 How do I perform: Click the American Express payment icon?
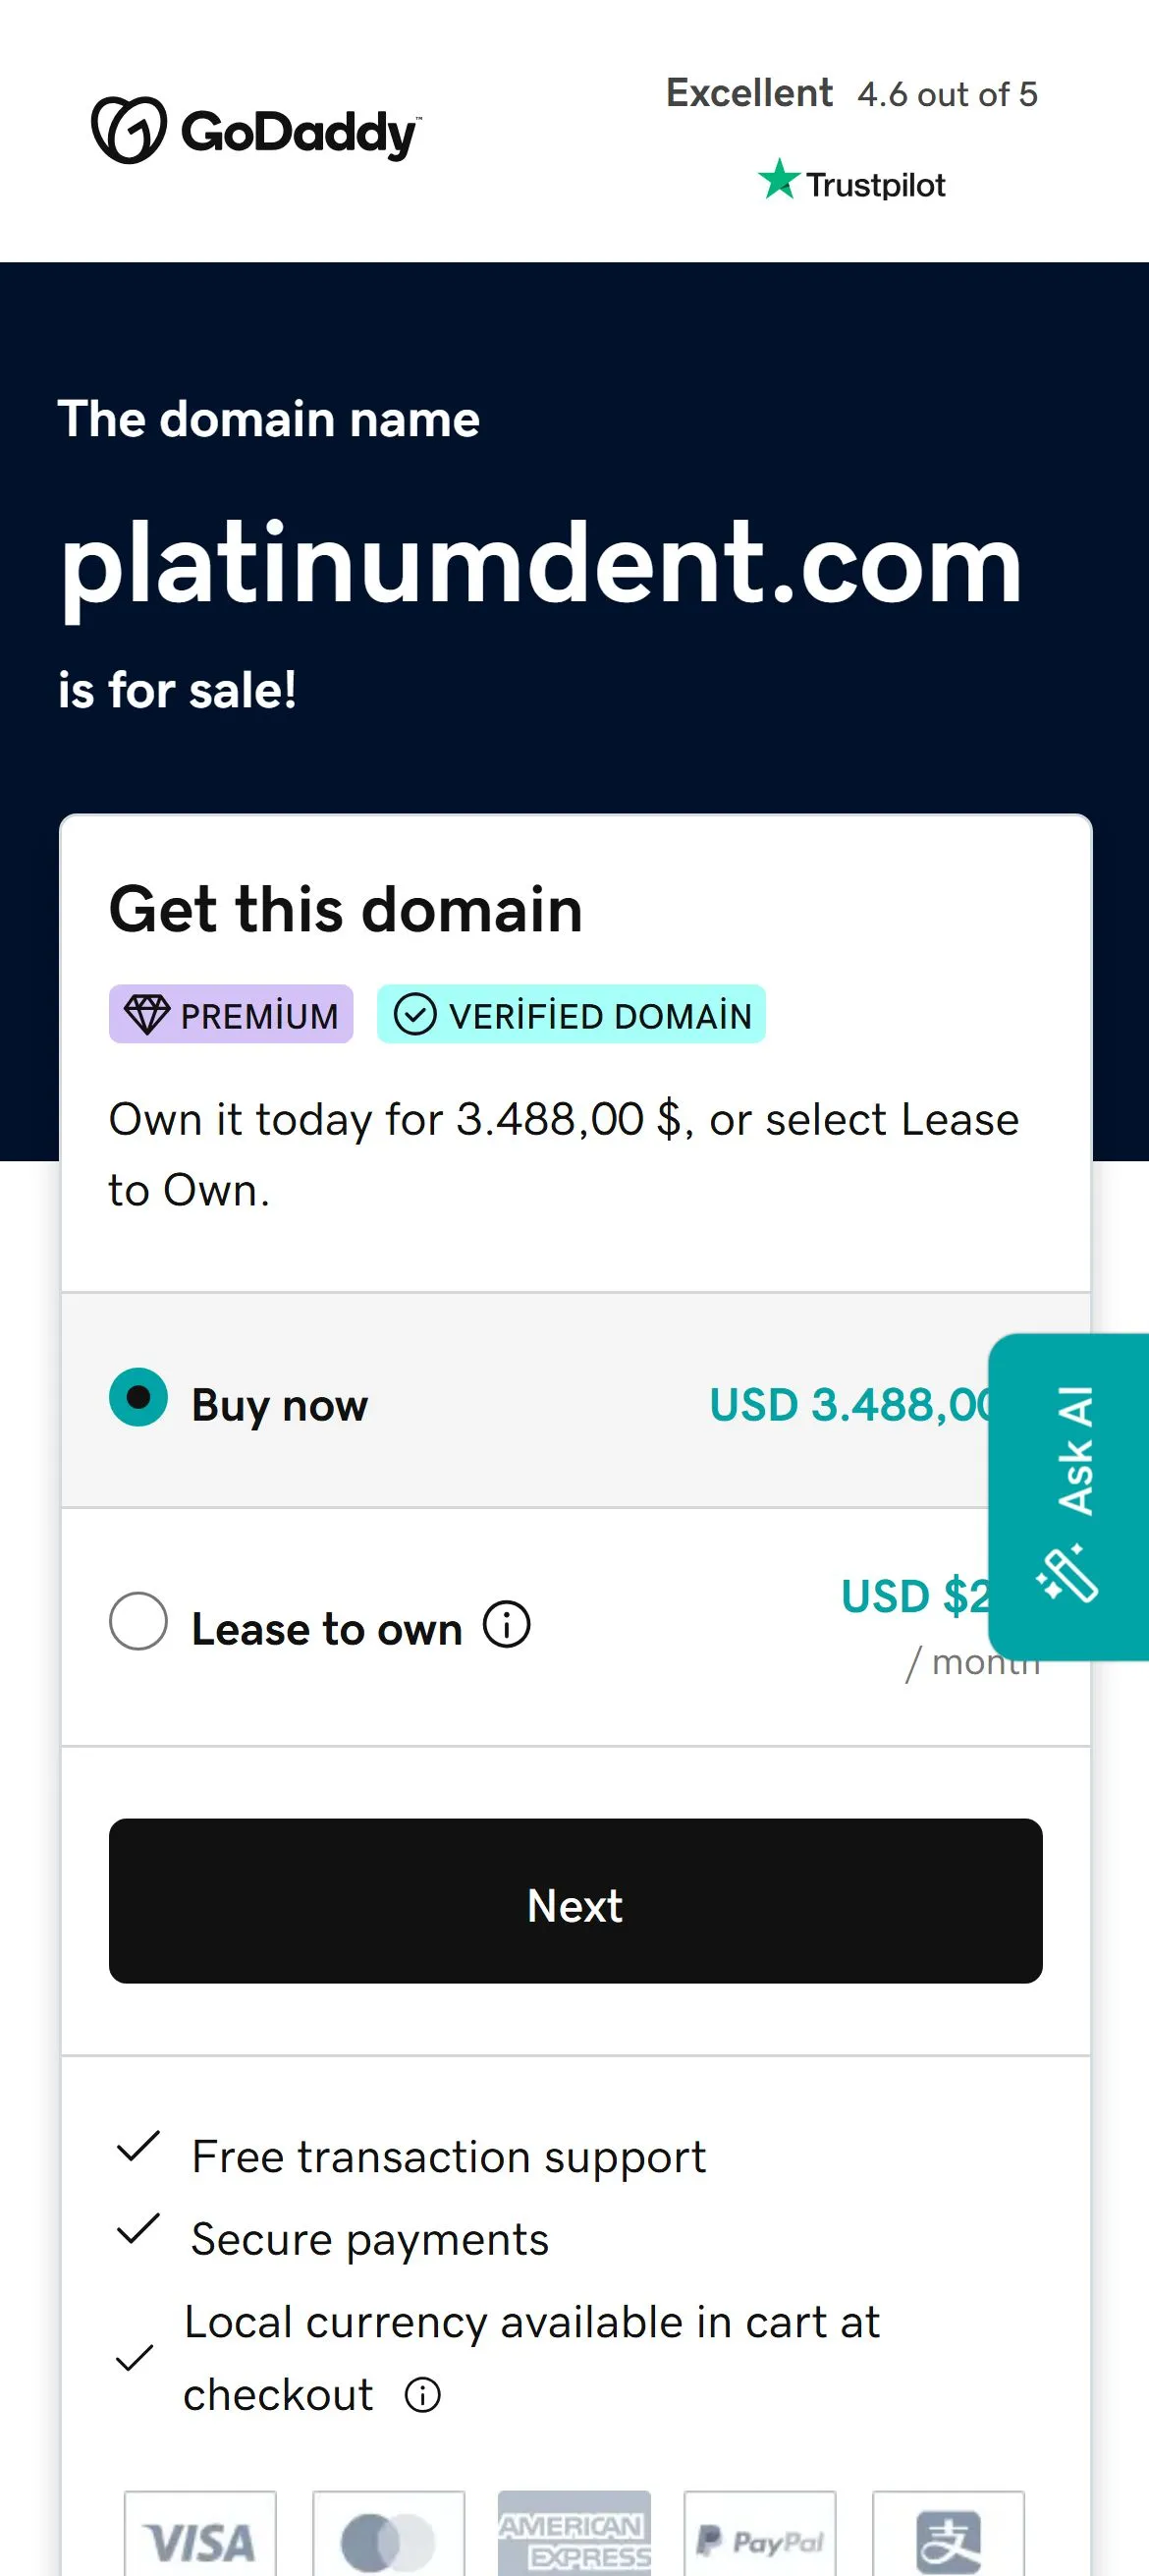tap(574, 2538)
